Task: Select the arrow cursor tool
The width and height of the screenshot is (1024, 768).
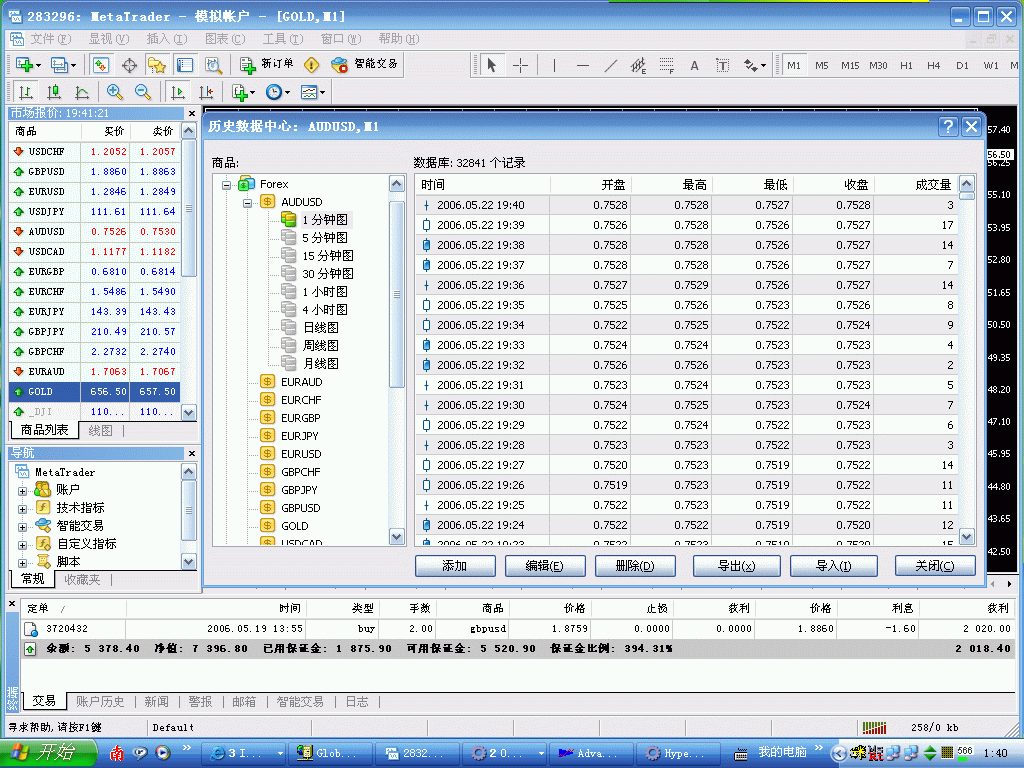Action: [492, 65]
